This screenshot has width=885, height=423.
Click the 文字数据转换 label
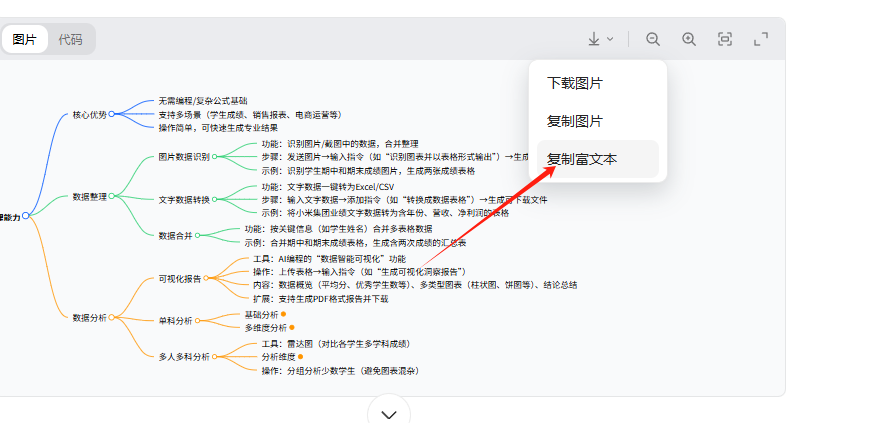(184, 199)
